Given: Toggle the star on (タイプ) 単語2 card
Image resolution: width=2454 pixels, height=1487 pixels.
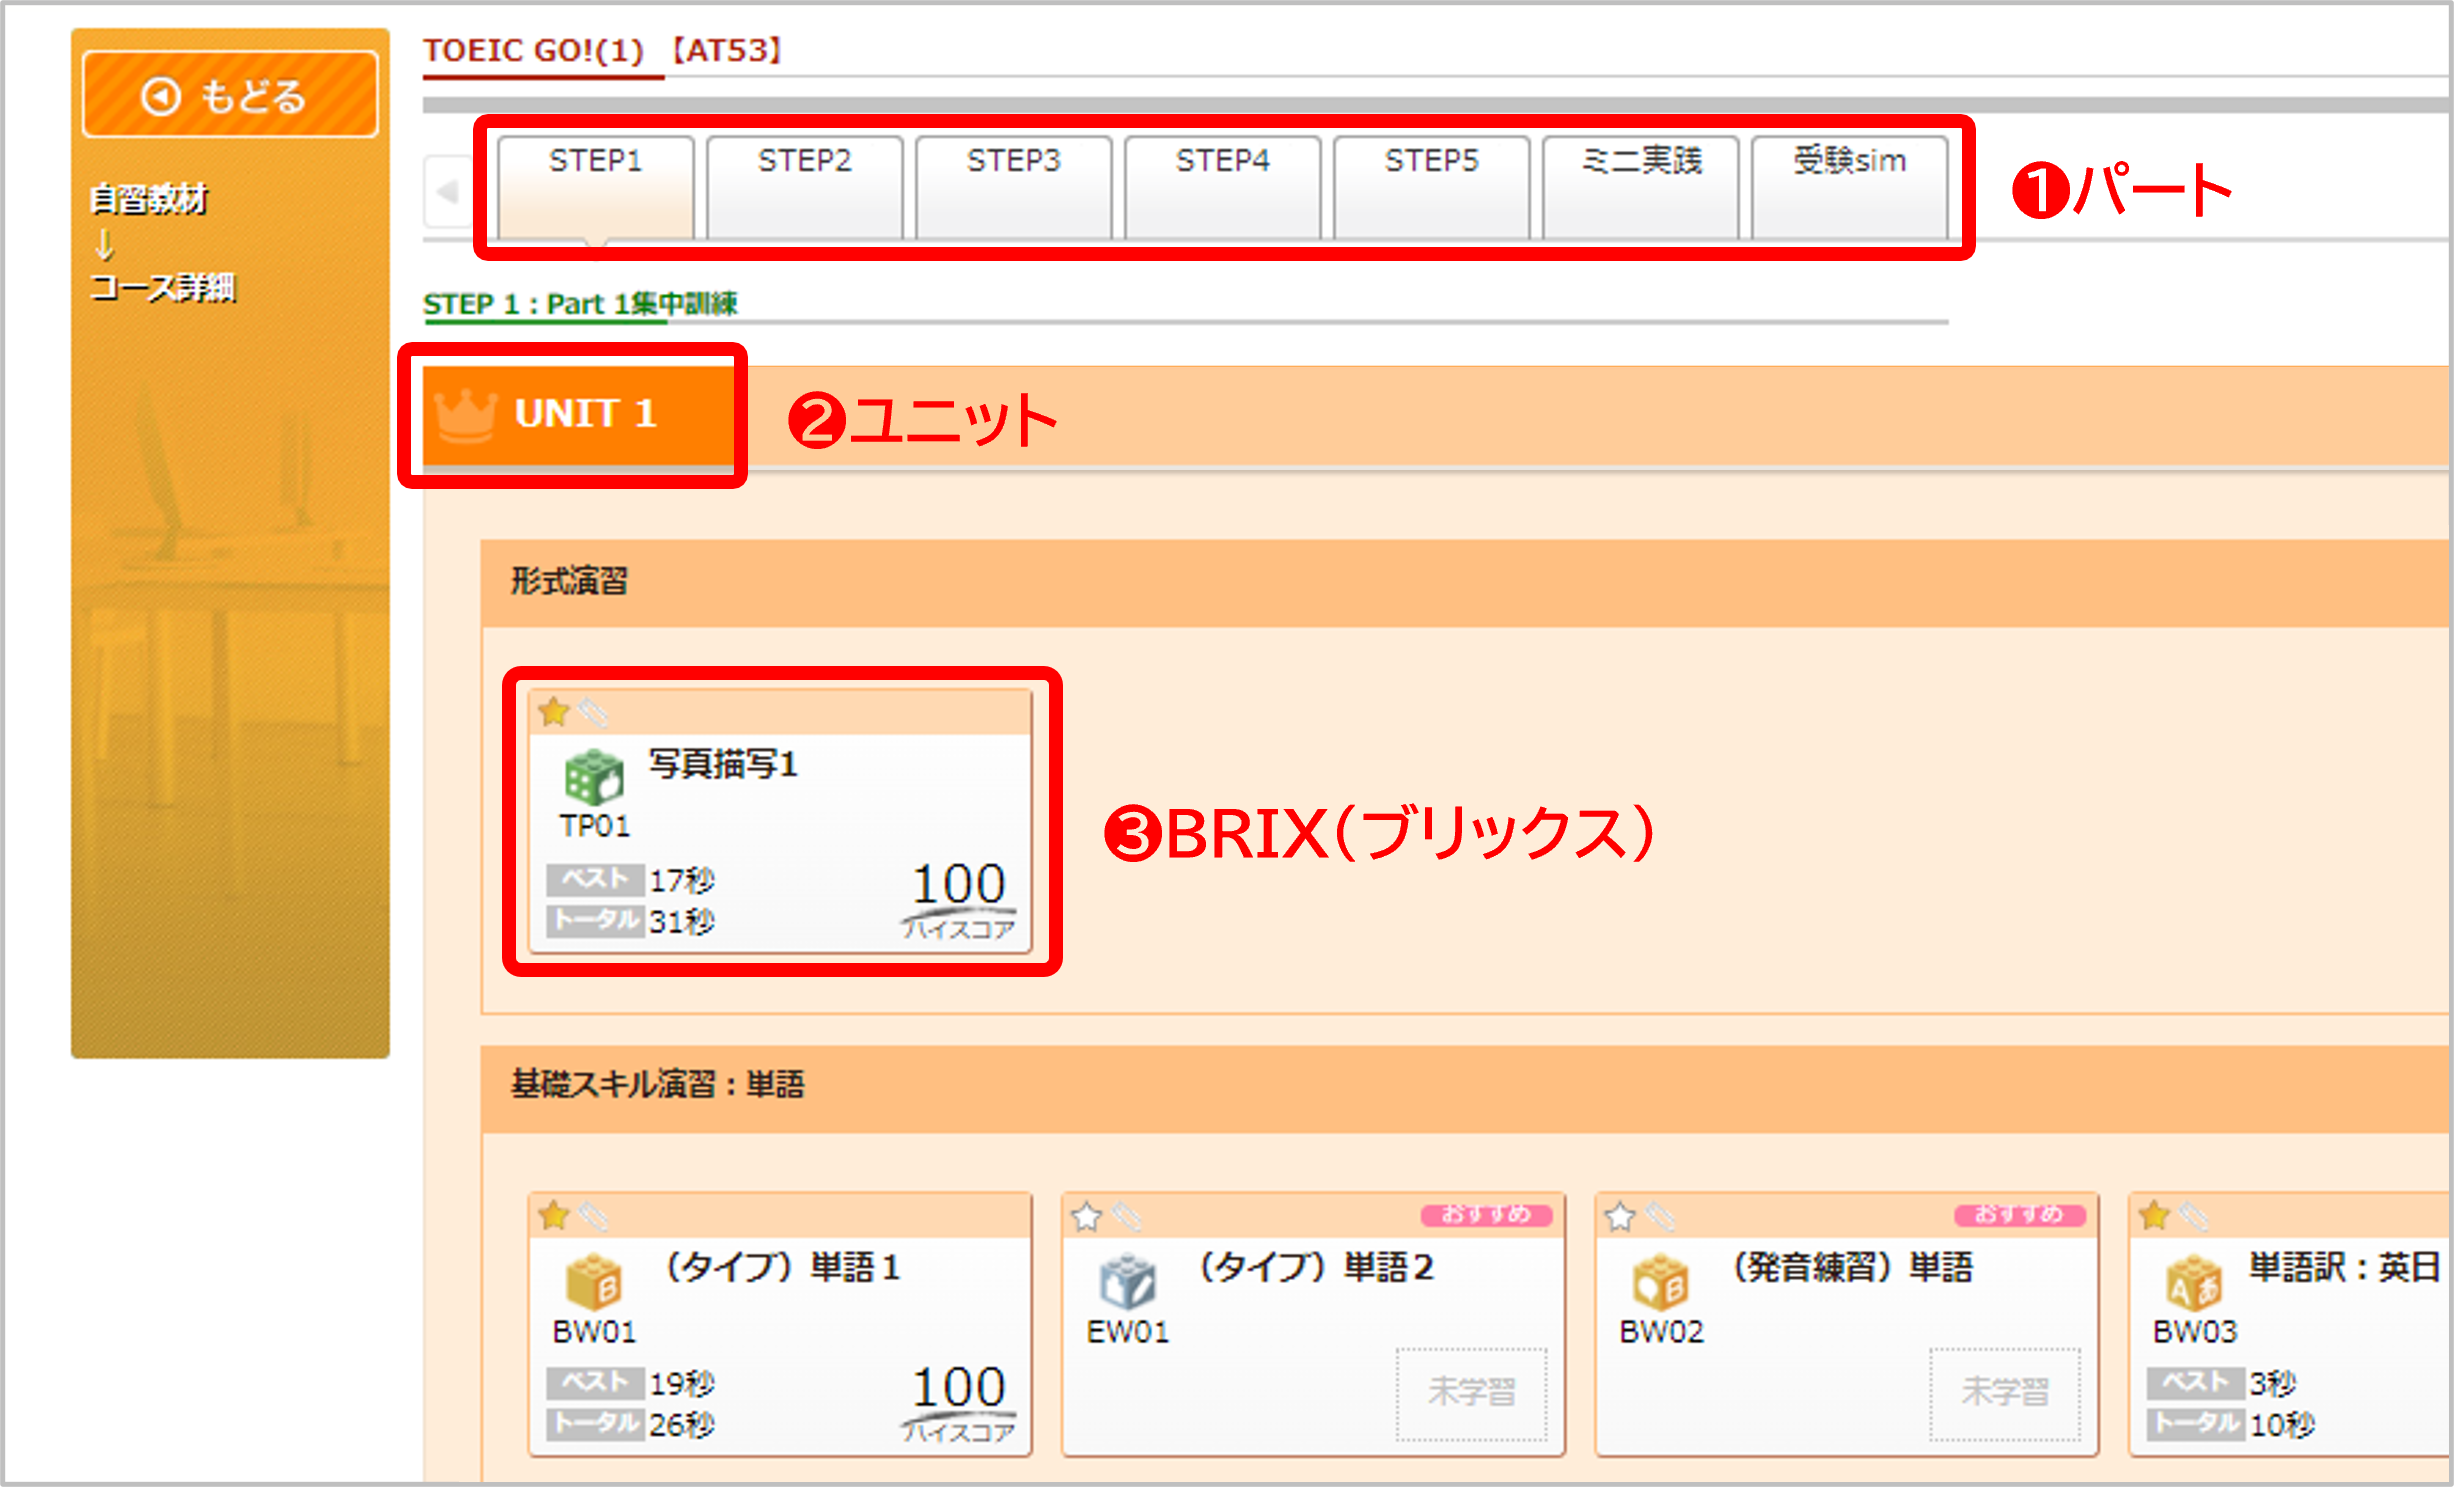Looking at the screenshot, I should pos(1087,1216).
